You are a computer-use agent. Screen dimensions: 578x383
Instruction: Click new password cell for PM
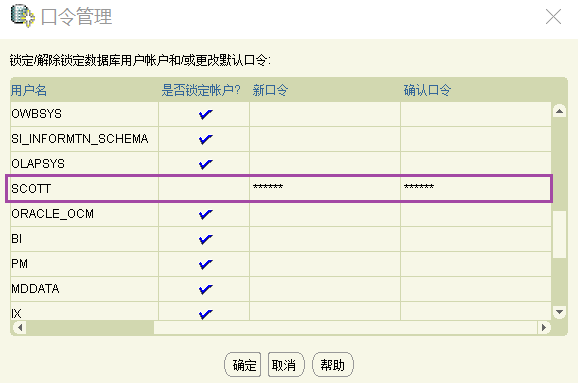325,264
